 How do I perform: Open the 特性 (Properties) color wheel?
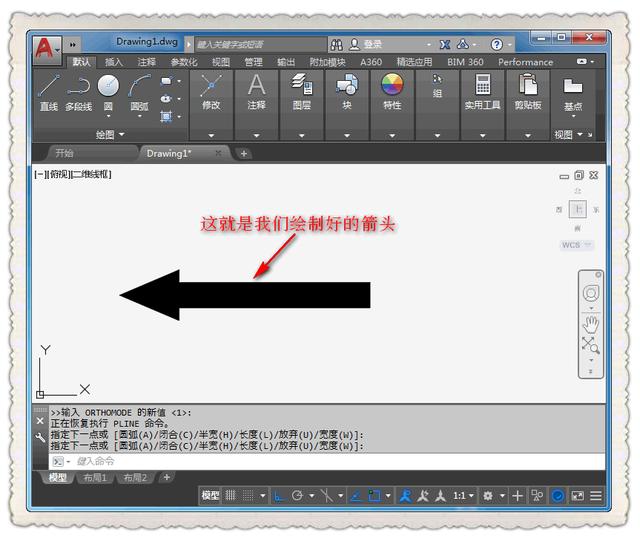(x=392, y=84)
